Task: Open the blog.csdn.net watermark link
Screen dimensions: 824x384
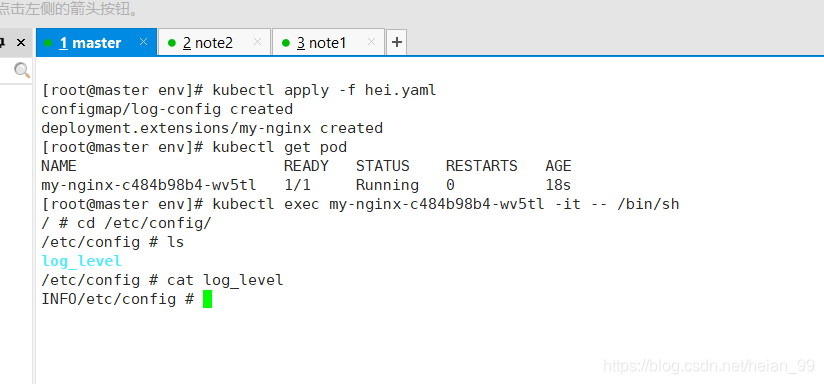Action: pyautogui.click(x=709, y=366)
